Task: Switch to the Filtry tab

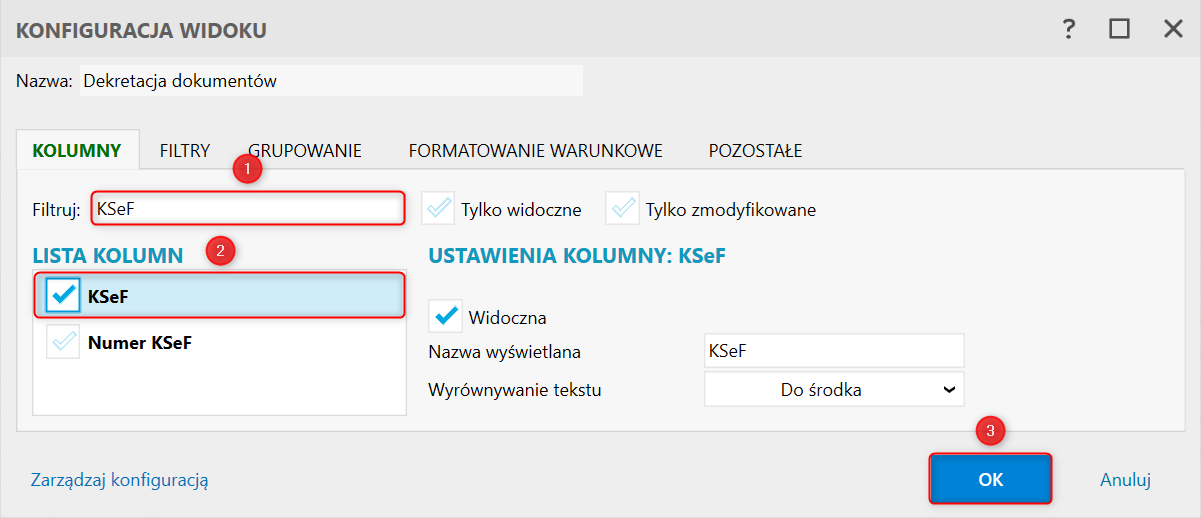Action: point(184,151)
